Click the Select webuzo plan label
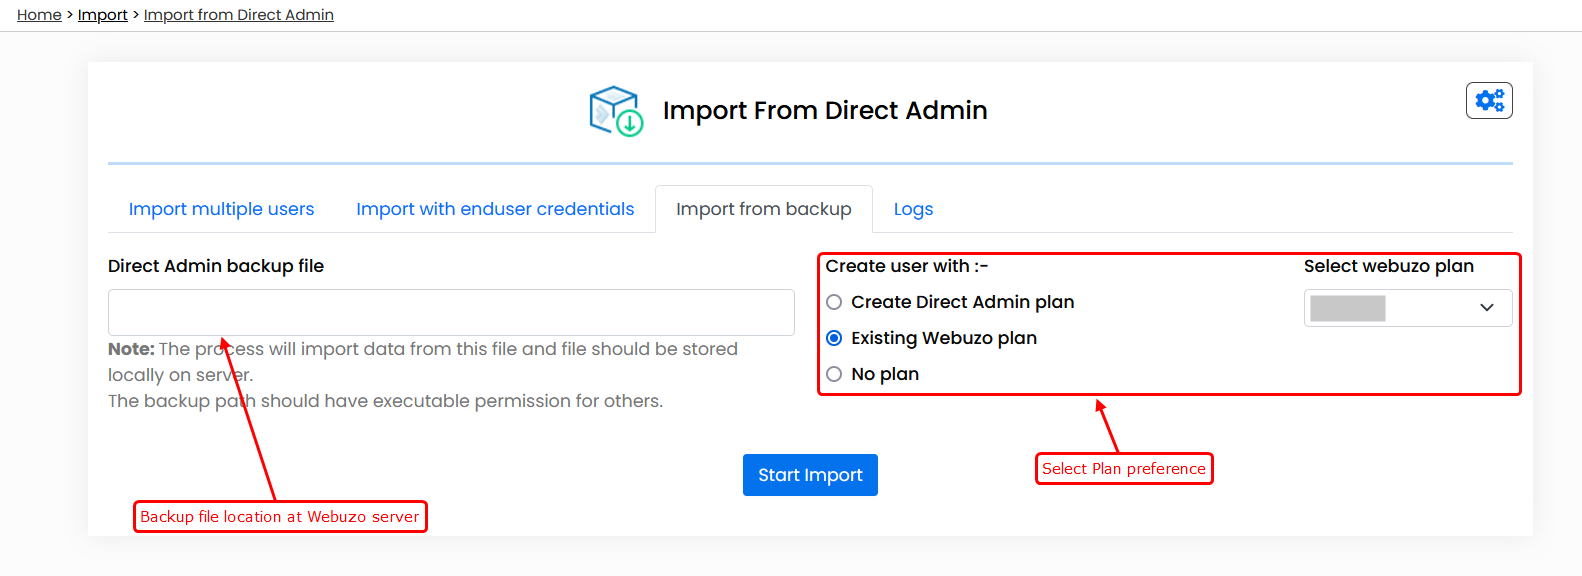This screenshot has height=576, width=1582. point(1388,266)
